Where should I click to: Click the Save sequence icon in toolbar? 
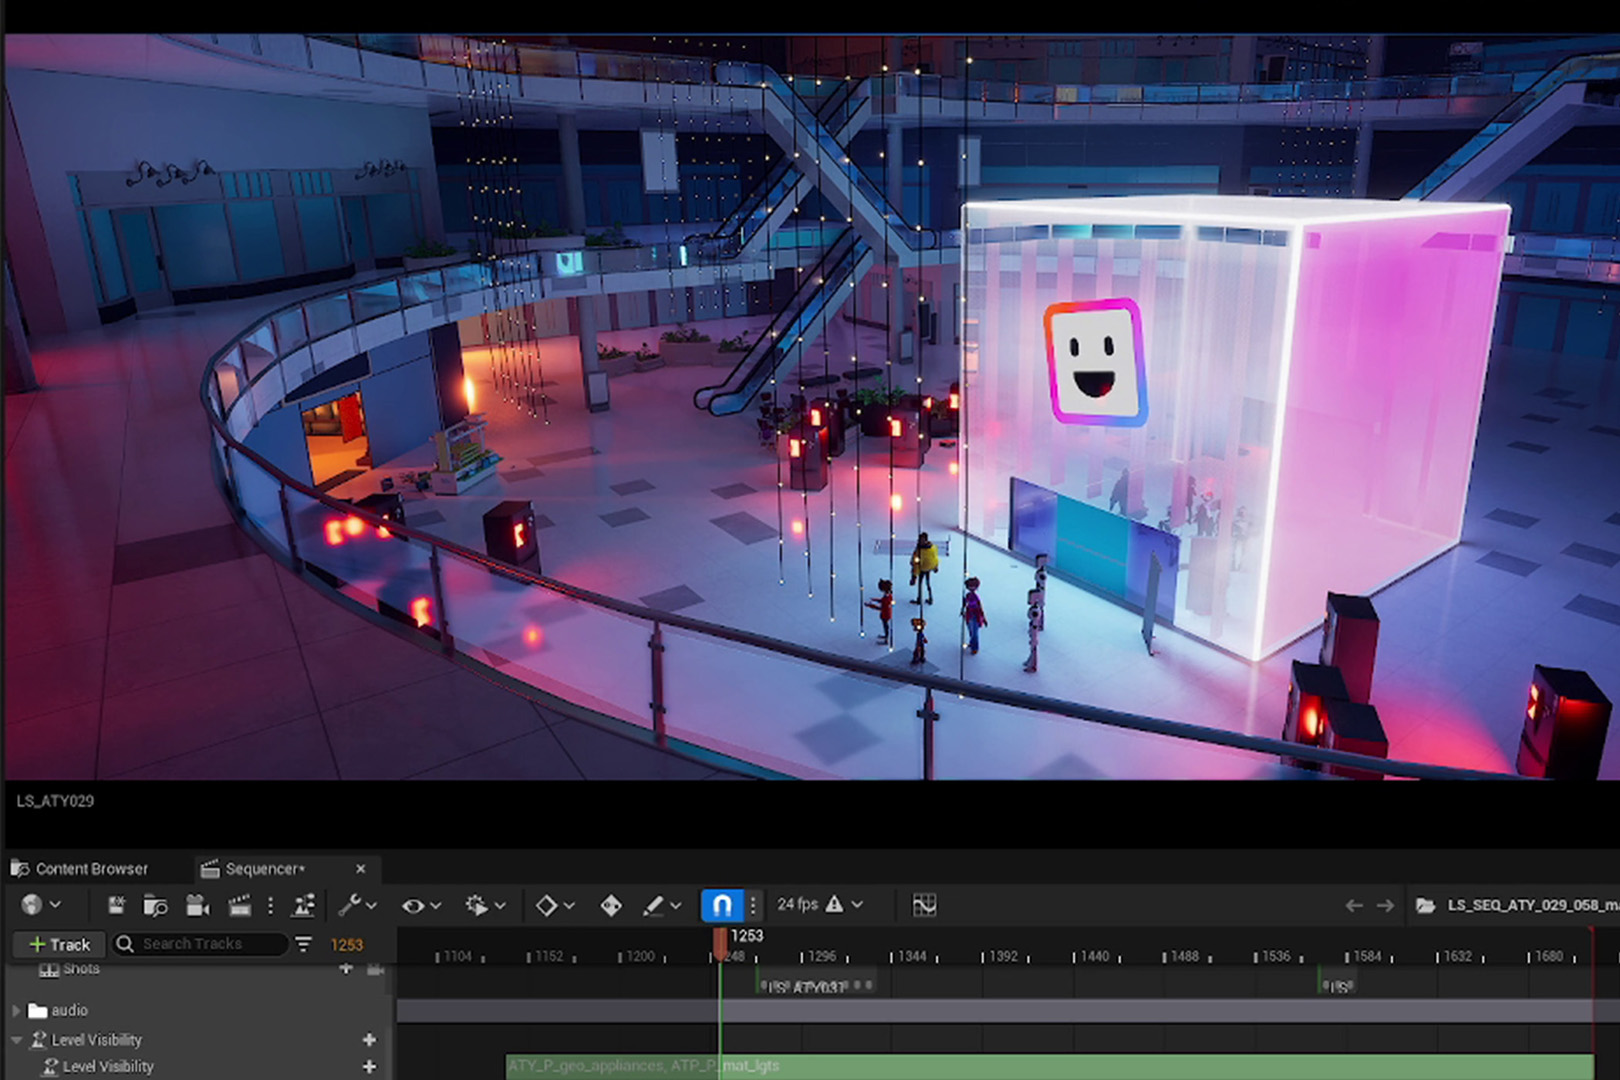[x=116, y=905]
